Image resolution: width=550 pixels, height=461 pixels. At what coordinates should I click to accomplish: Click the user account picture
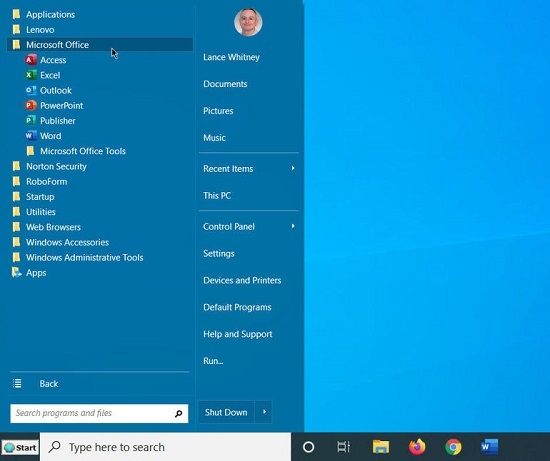coord(248,22)
